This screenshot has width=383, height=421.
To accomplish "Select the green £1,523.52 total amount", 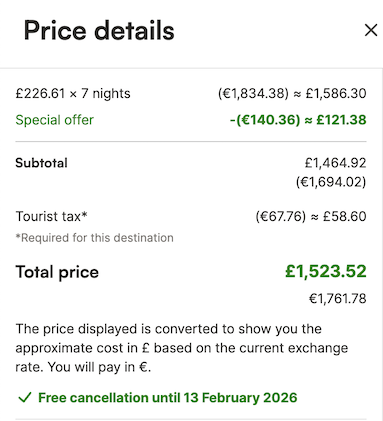I will coord(326,271).
